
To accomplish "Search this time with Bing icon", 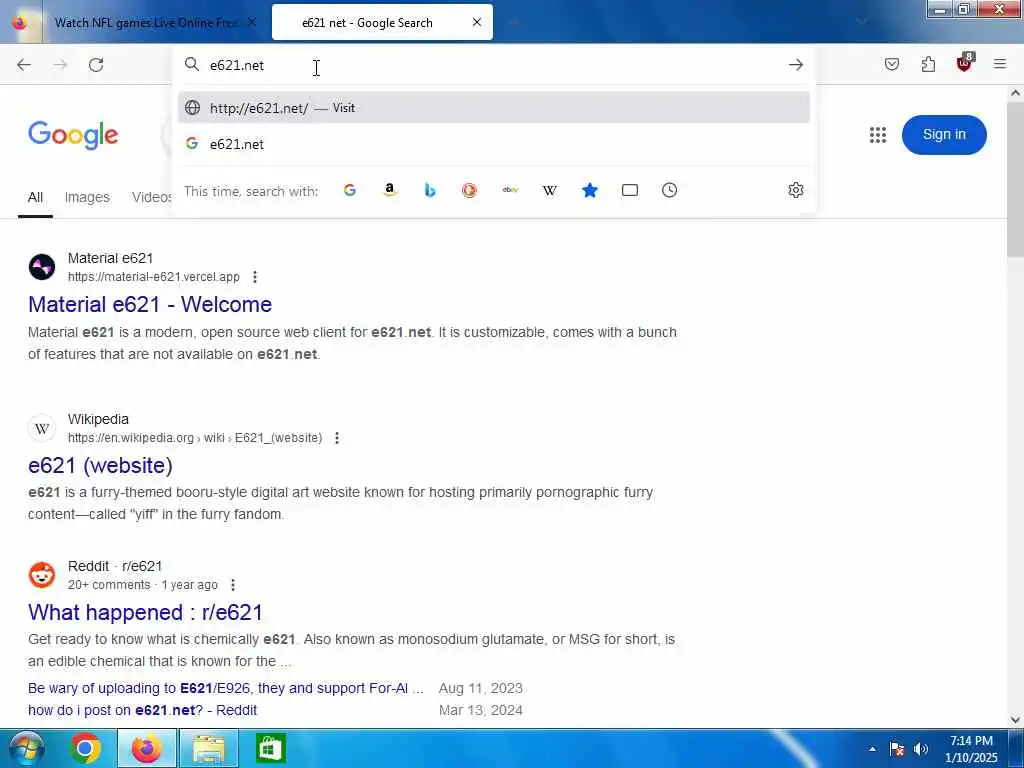I will 430,190.
